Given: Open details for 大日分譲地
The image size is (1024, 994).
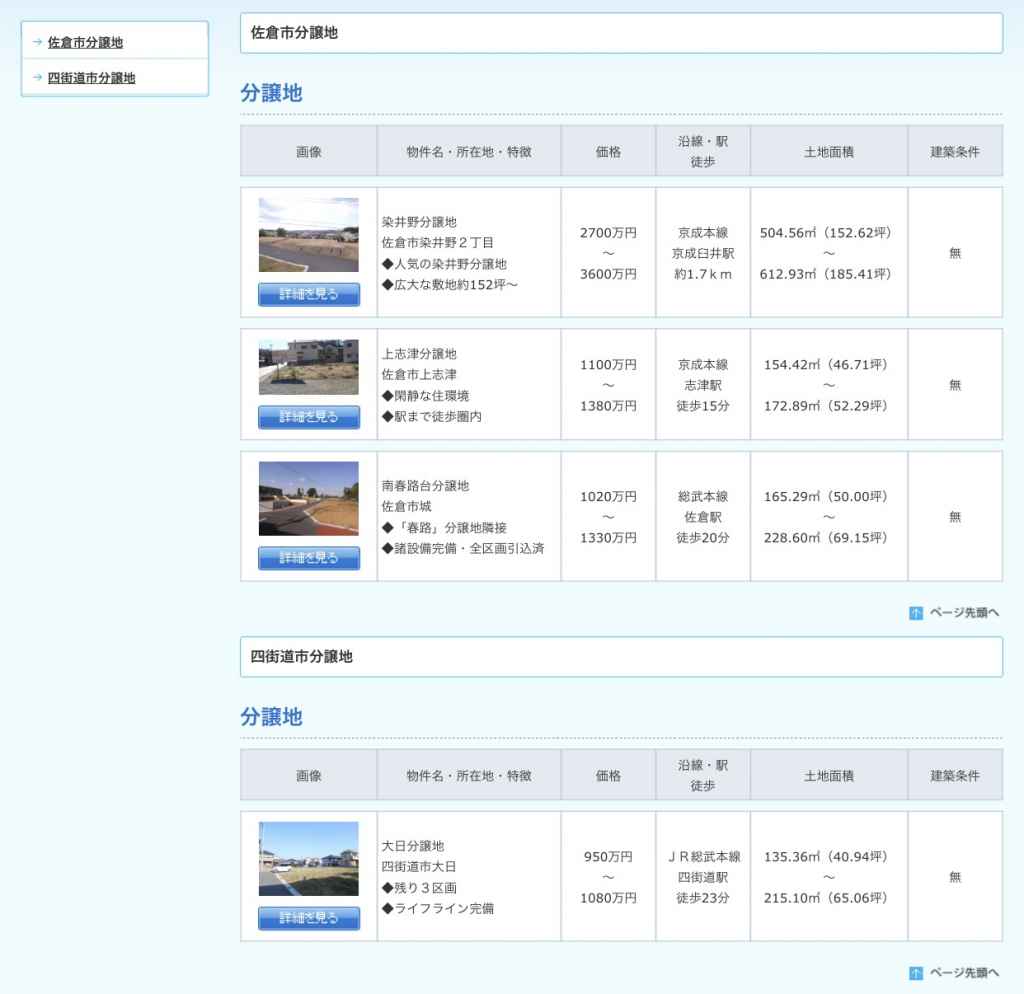Looking at the screenshot, I should pos(308,918).
